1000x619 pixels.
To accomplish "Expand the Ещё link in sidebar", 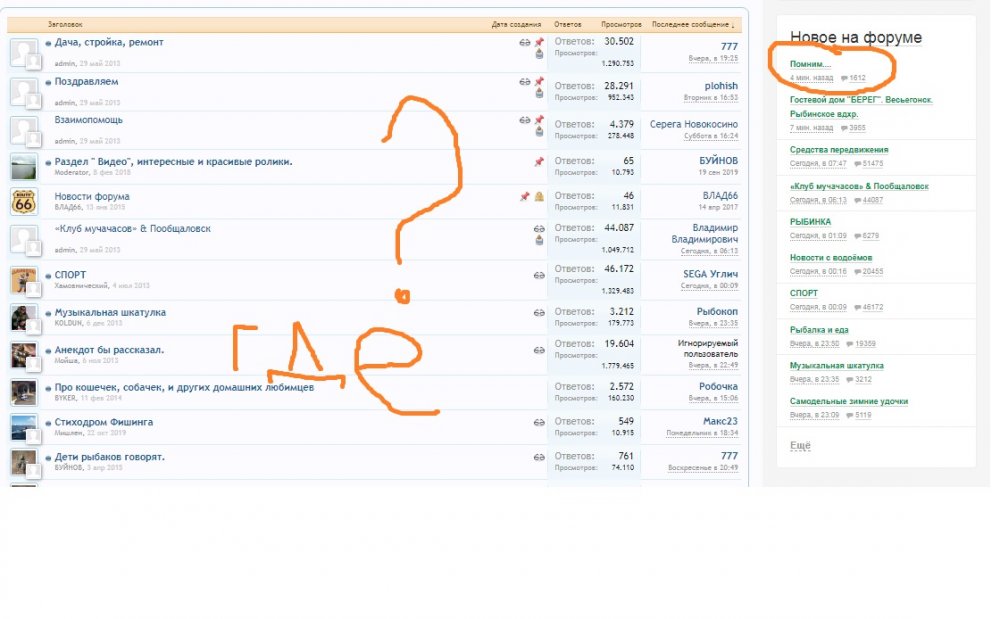I will coord(800,445).
